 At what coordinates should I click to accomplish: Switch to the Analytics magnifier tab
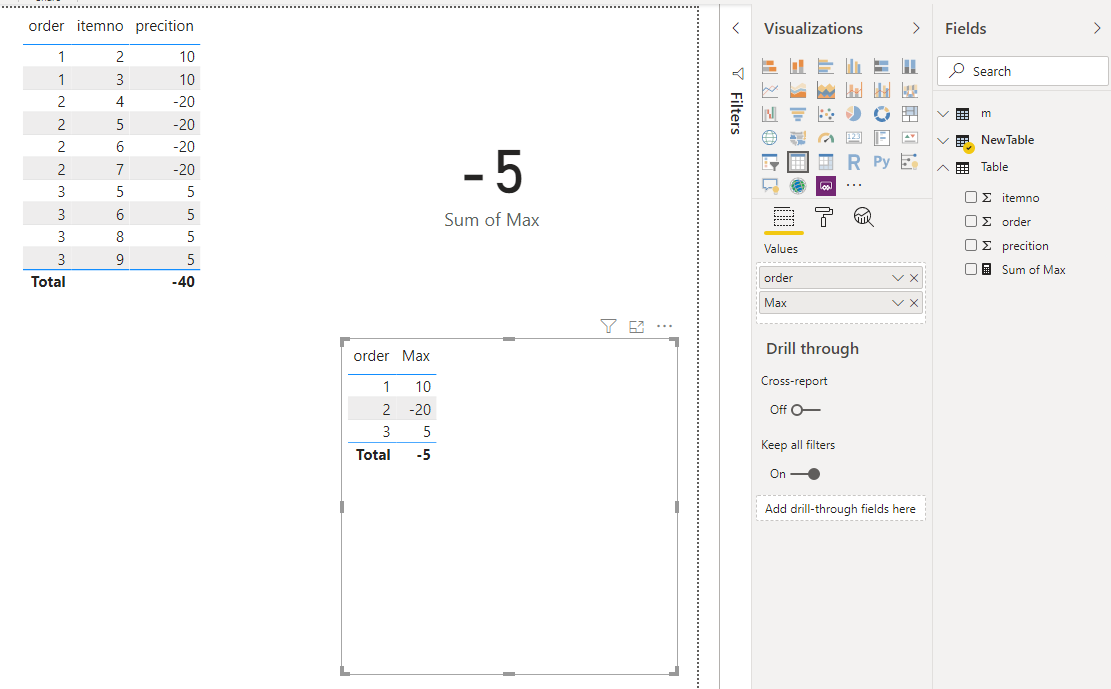point(863,217)
